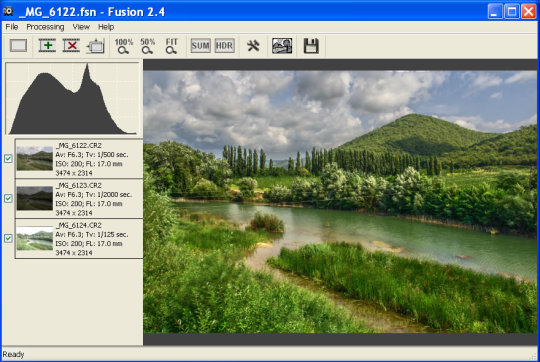Maximize the Fusion 2.4 window
Image resolution: width=540 pixels, height=362 pixels.
pos(512,11)
